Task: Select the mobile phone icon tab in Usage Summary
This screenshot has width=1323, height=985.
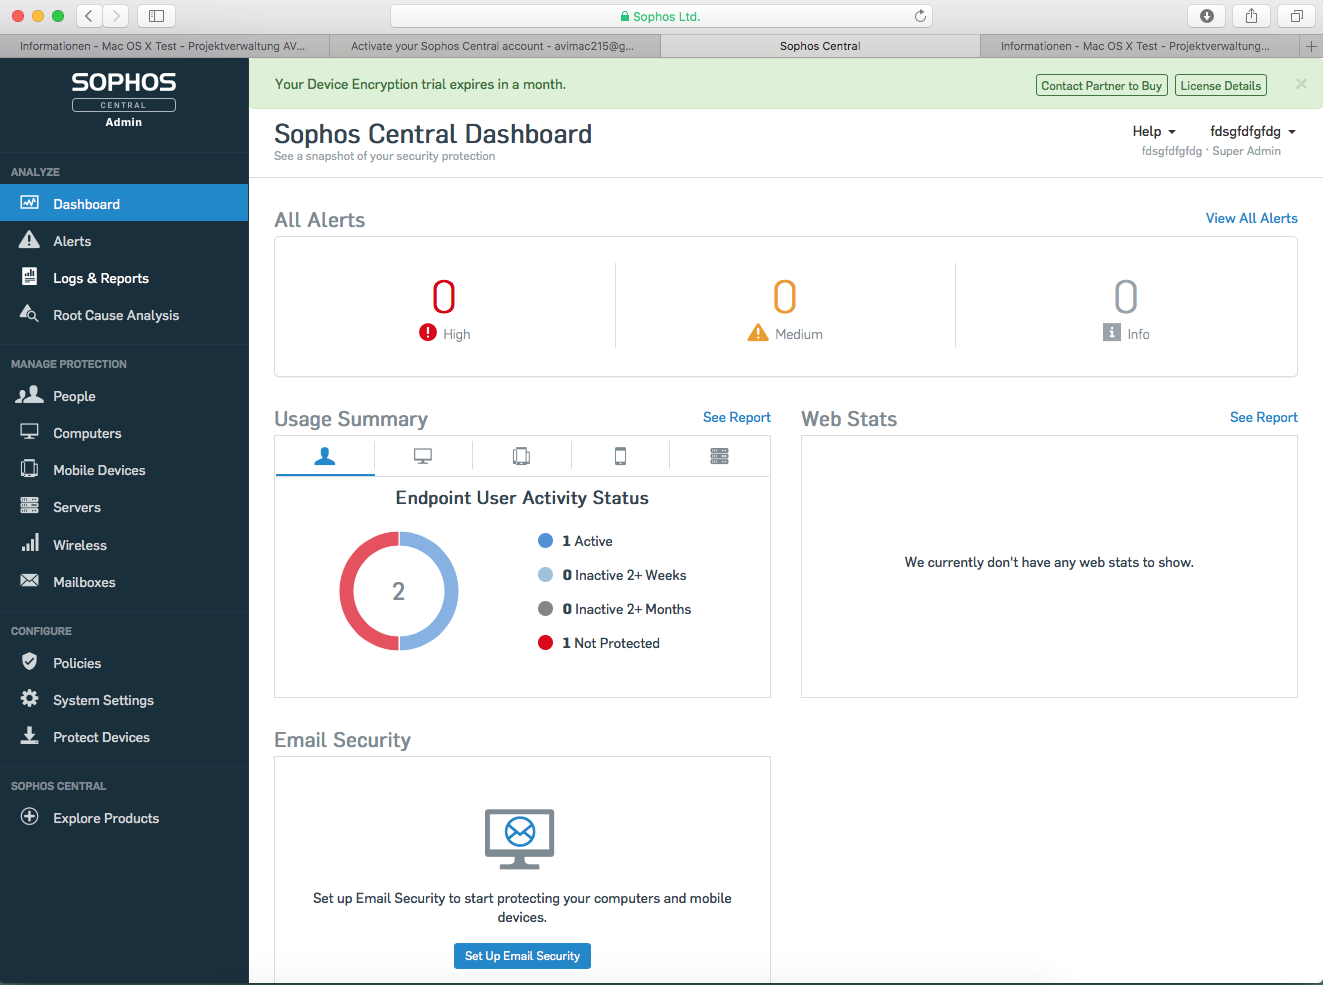Action: pyautogui.click(x=620, y=456)
